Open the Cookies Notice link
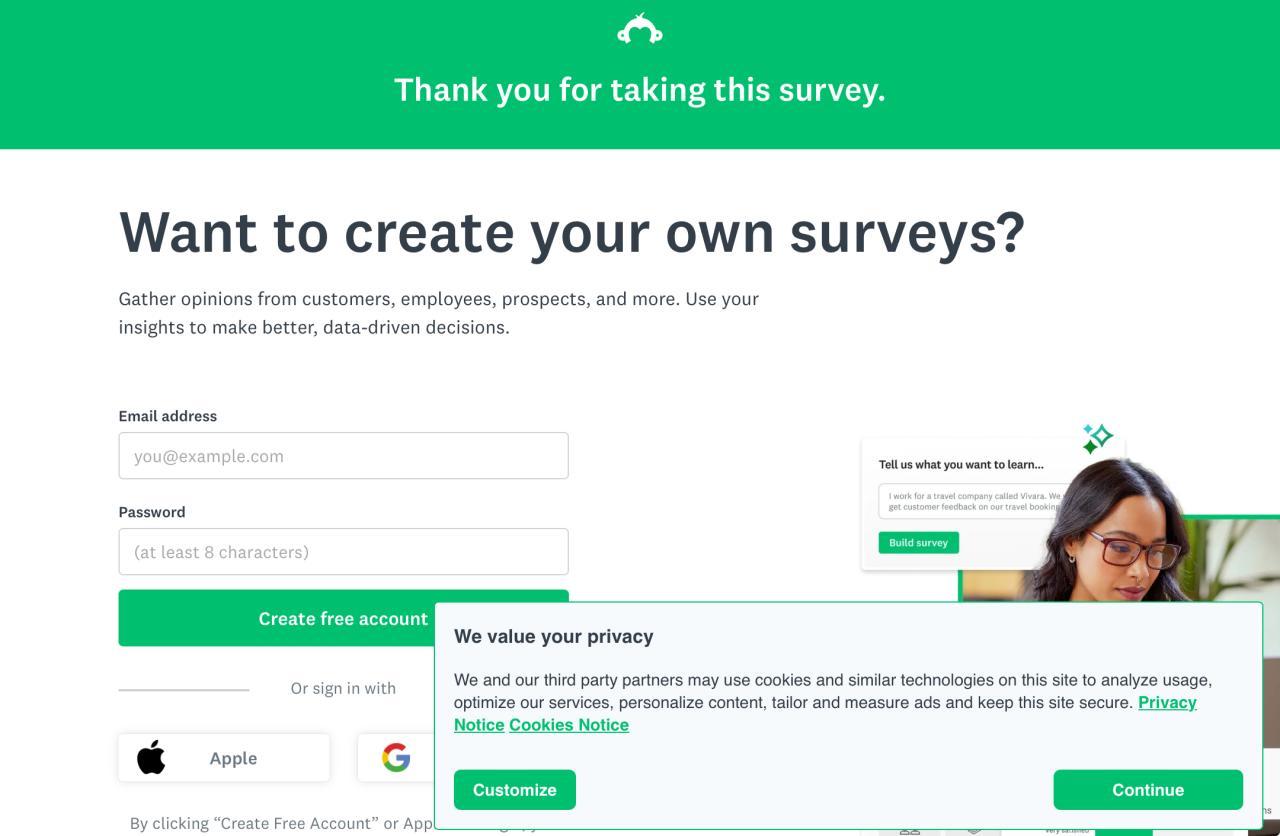This screenshot has height=836, width=1280. (x=569, y=725)
